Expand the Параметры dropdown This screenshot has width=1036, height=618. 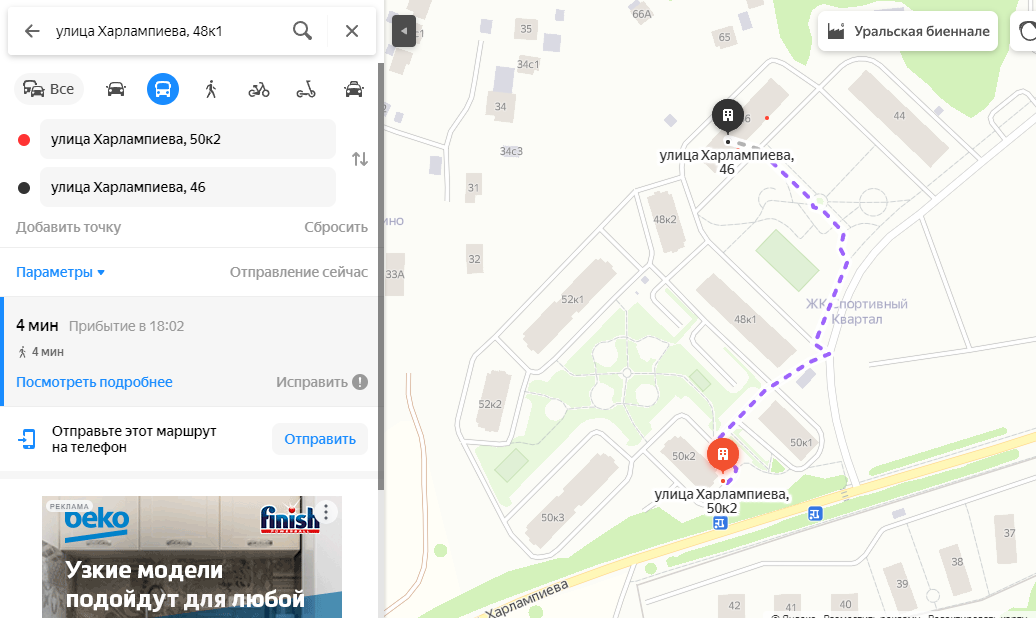click(60, 272)
